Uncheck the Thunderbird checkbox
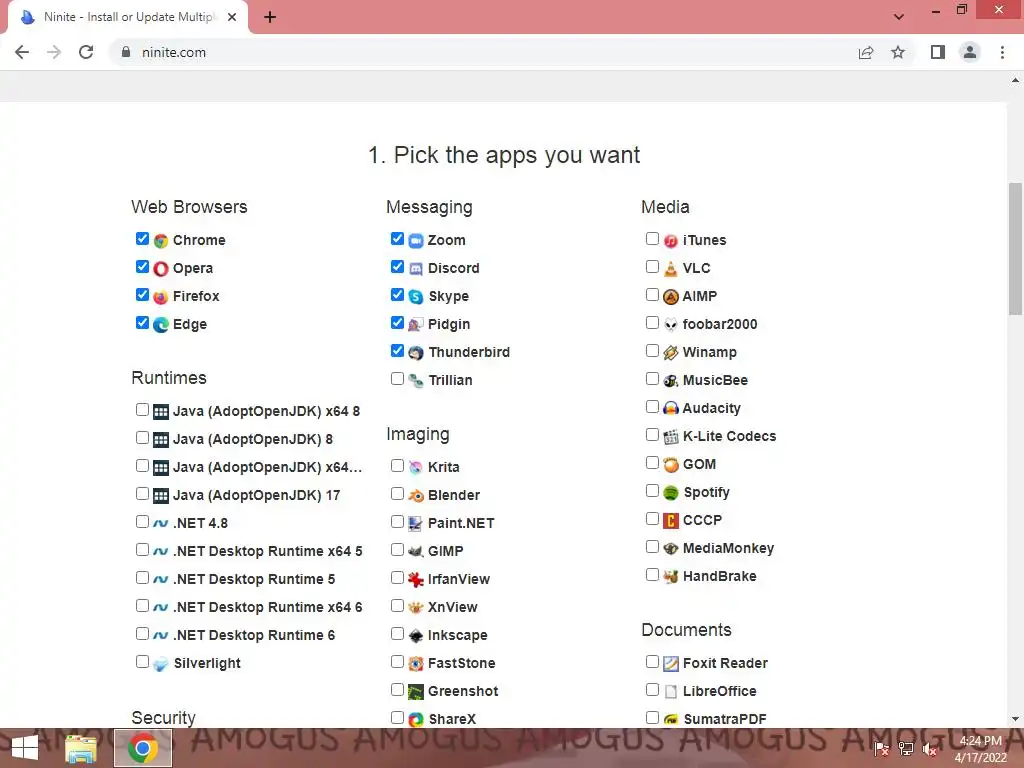Viewport: 1024px width, 768px height. point(397,351)
